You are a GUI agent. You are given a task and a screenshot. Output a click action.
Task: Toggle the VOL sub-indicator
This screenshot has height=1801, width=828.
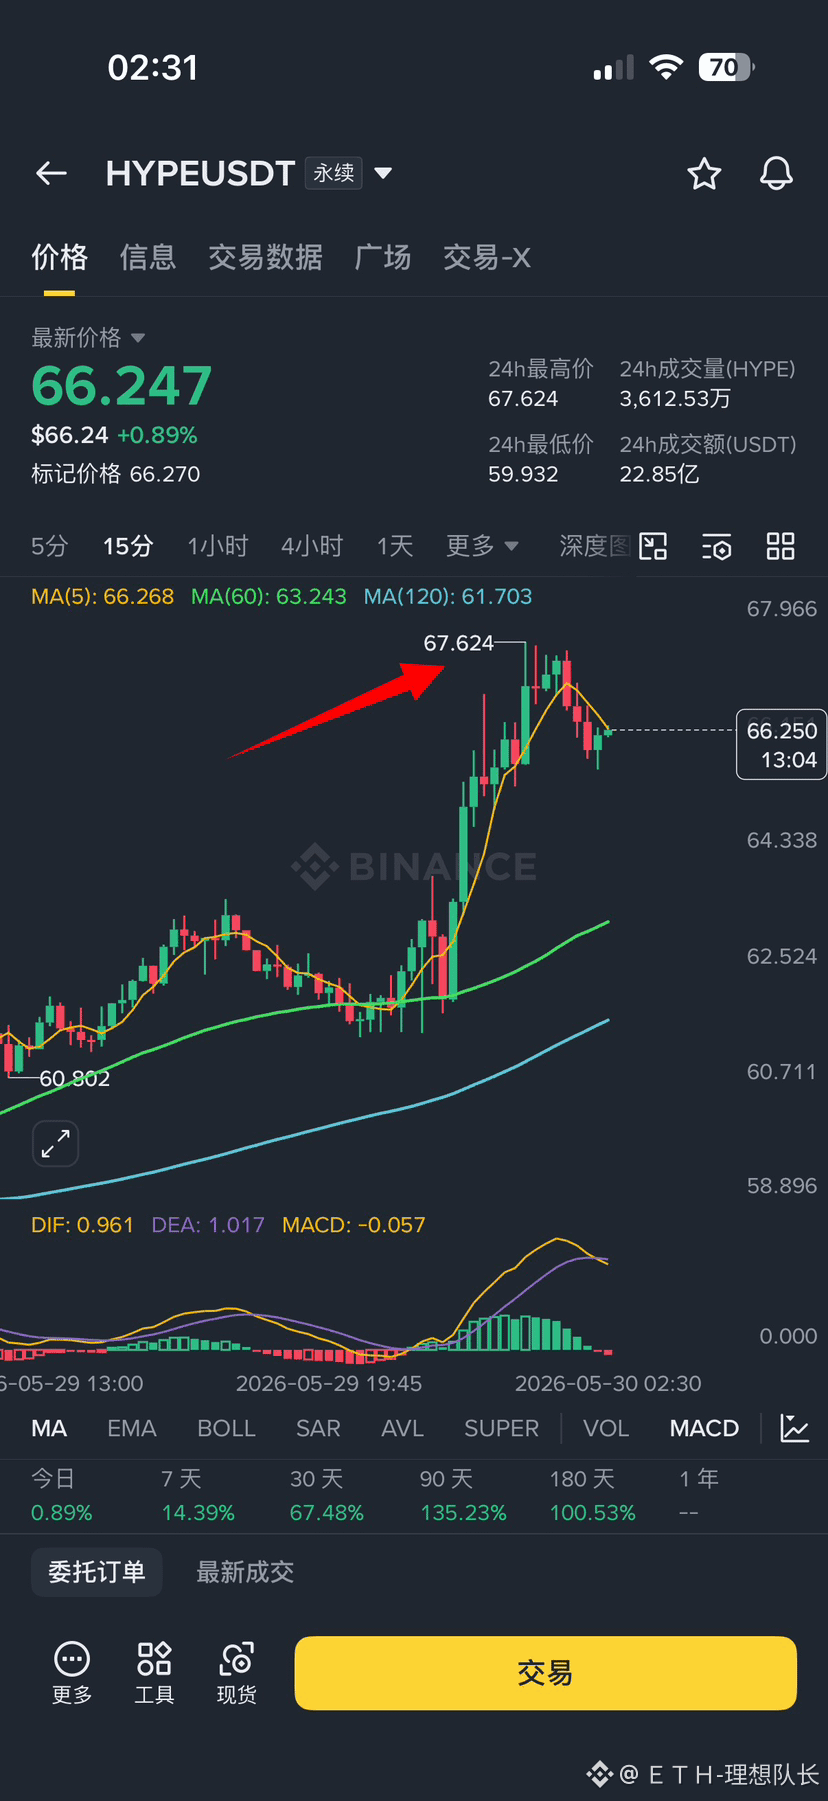[x=606, y=1428]
